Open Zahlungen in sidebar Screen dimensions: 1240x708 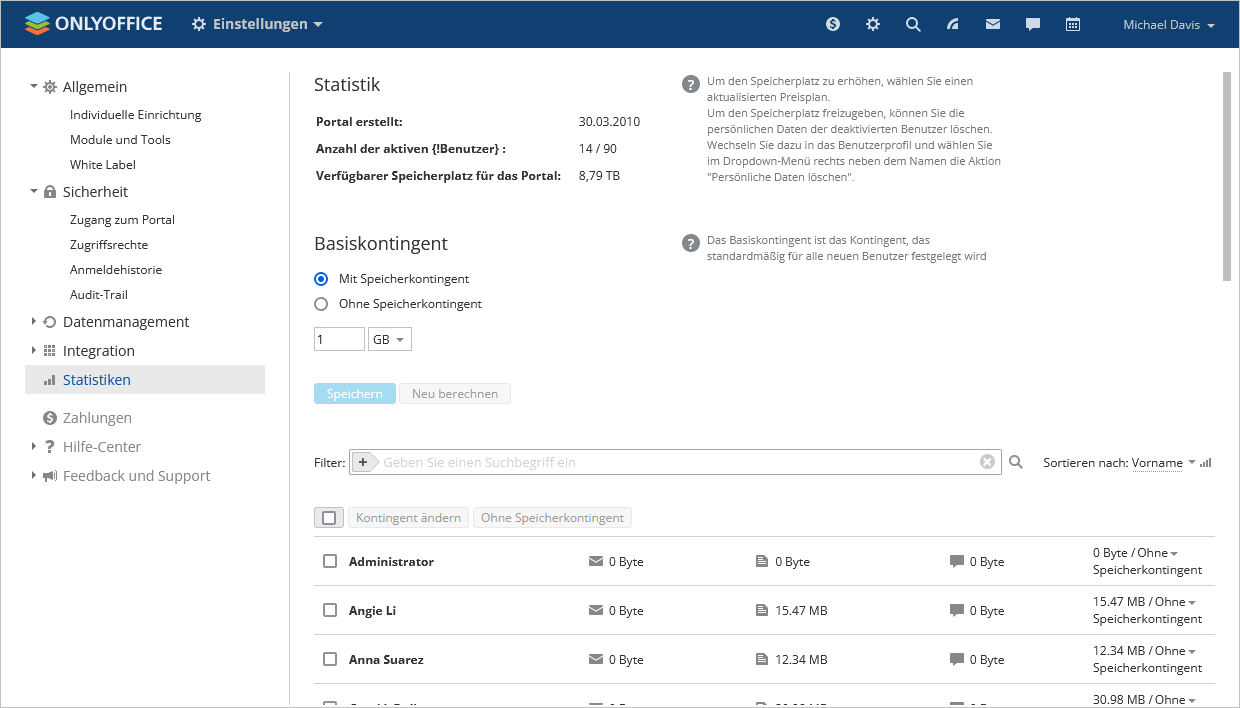pos(97,418)
